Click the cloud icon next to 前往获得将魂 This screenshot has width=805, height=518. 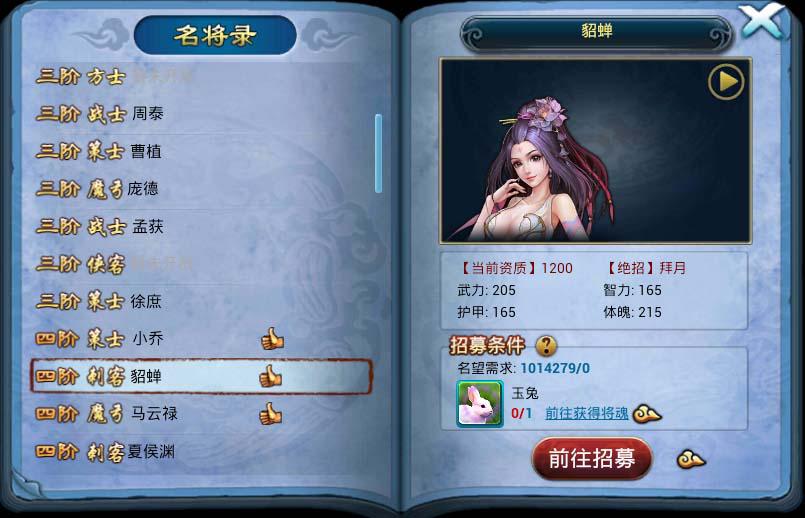pos(647,414)
